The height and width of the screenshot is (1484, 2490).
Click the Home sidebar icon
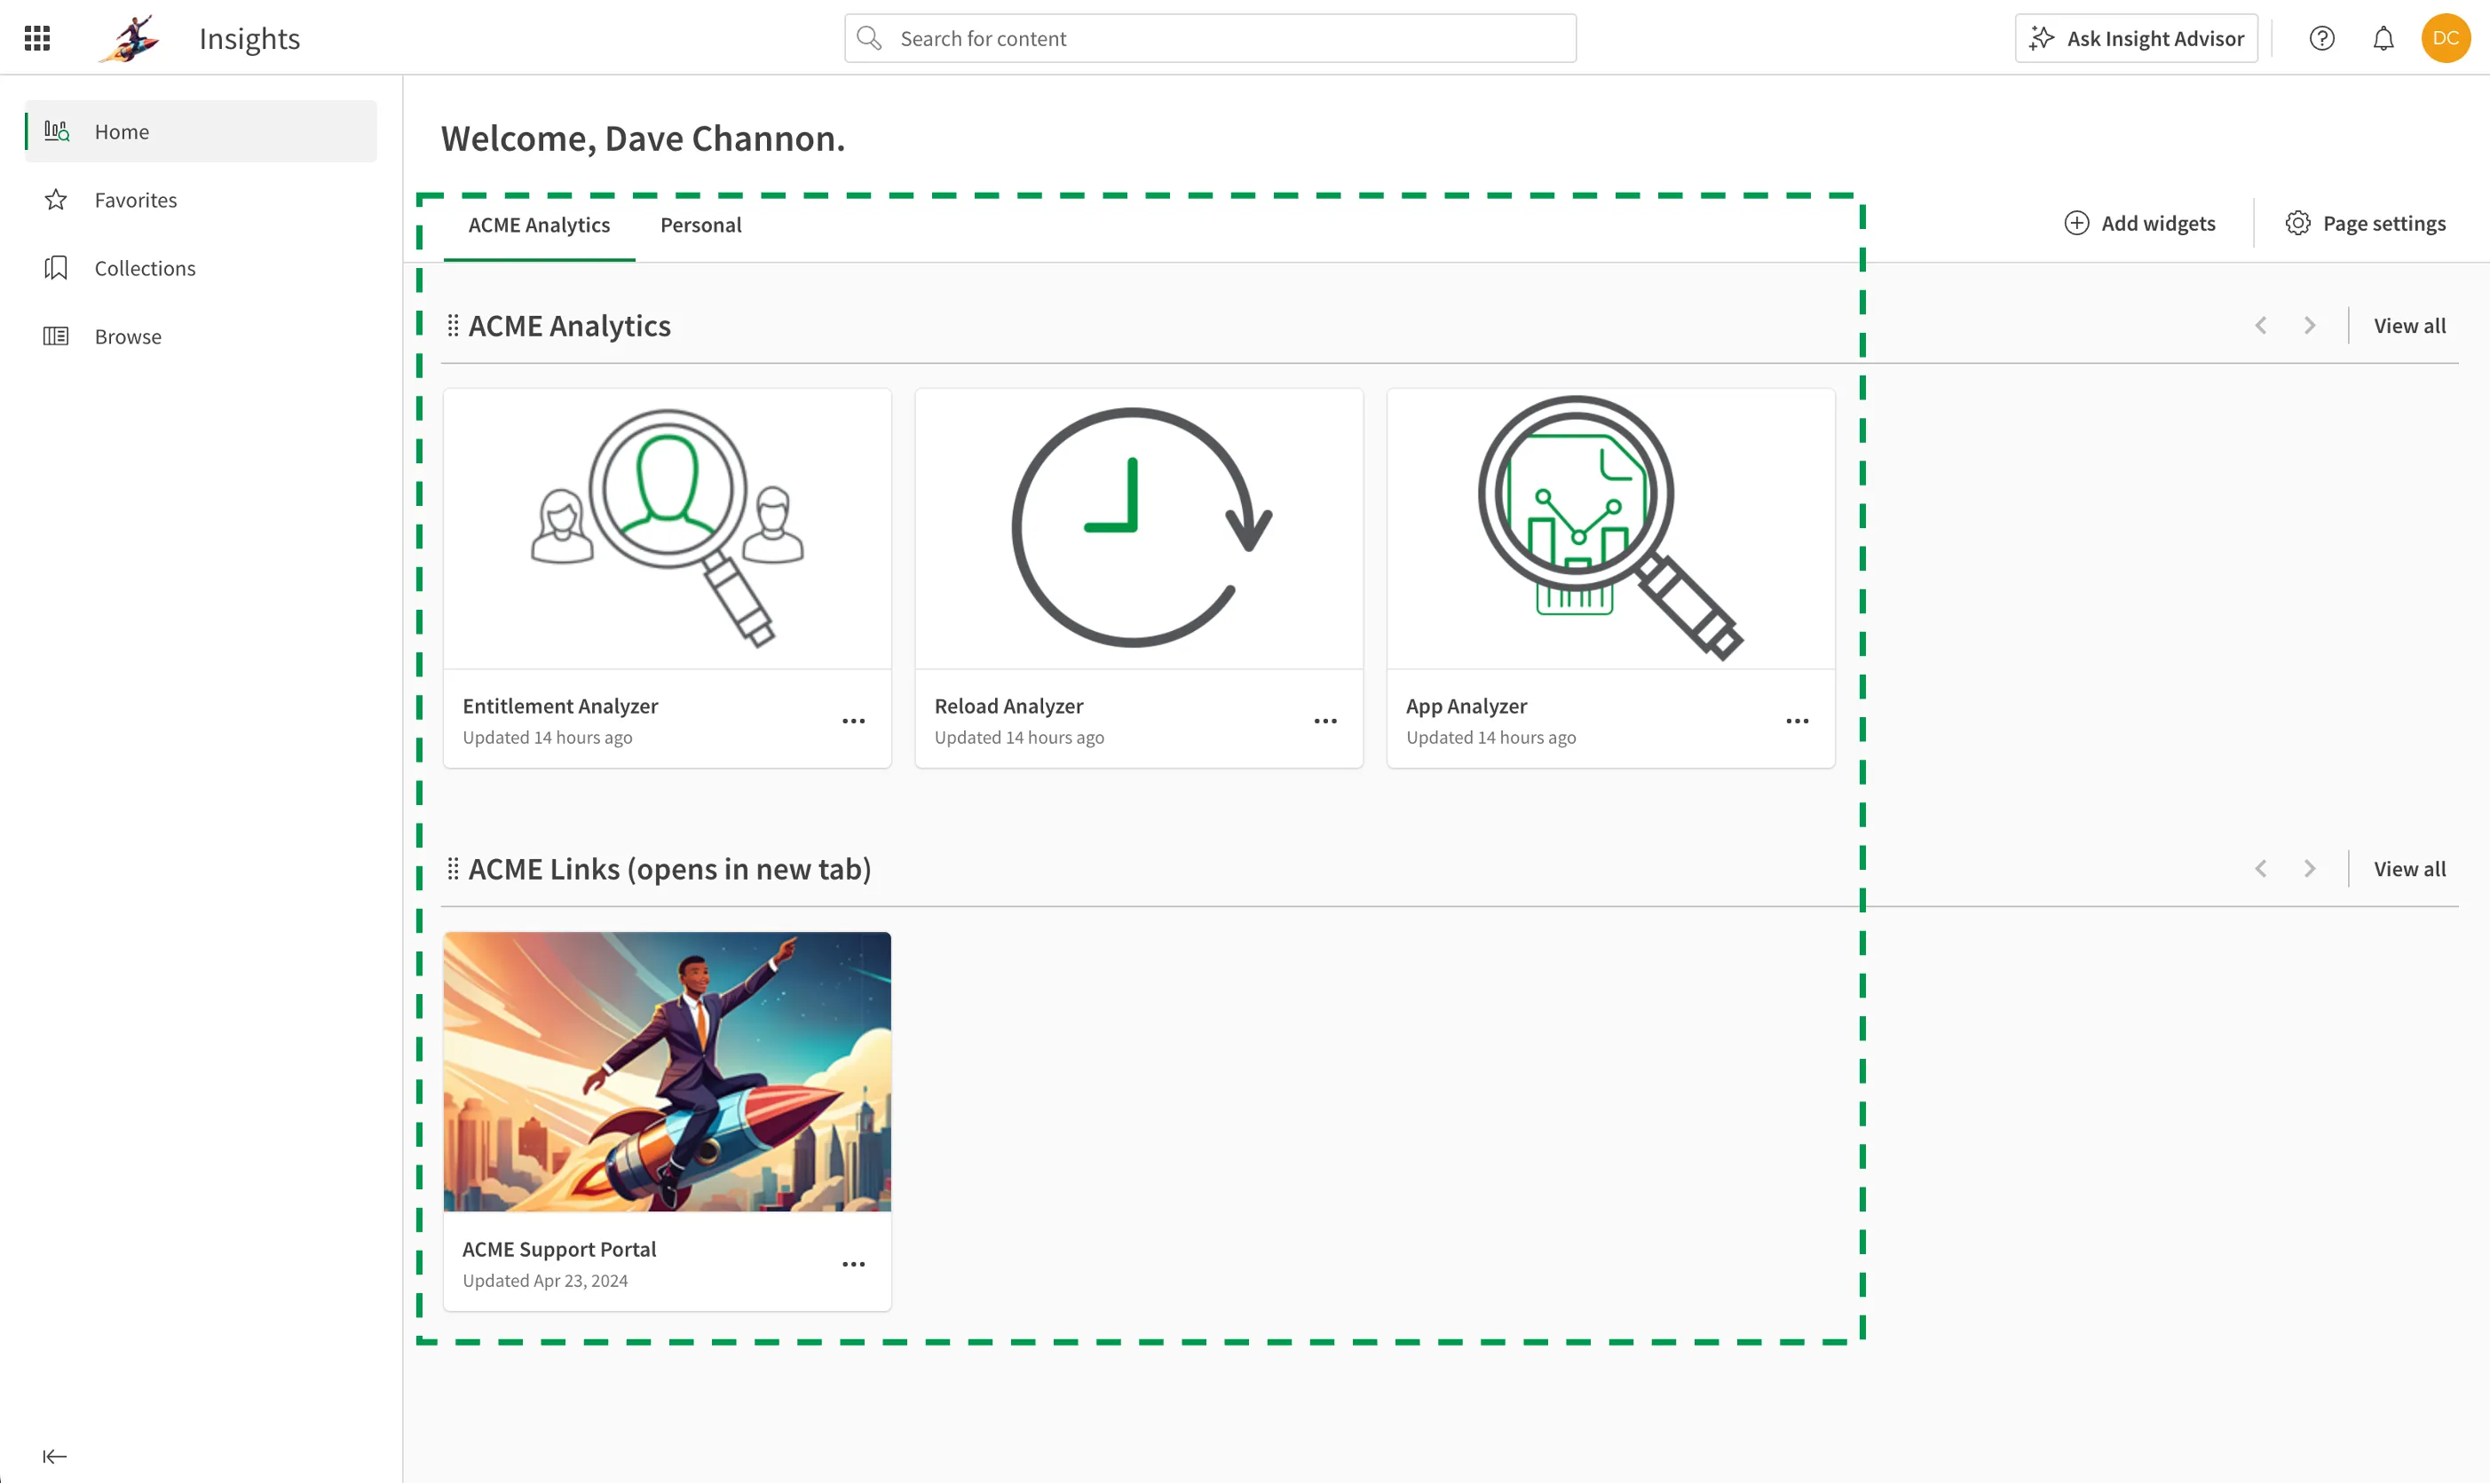59,130
